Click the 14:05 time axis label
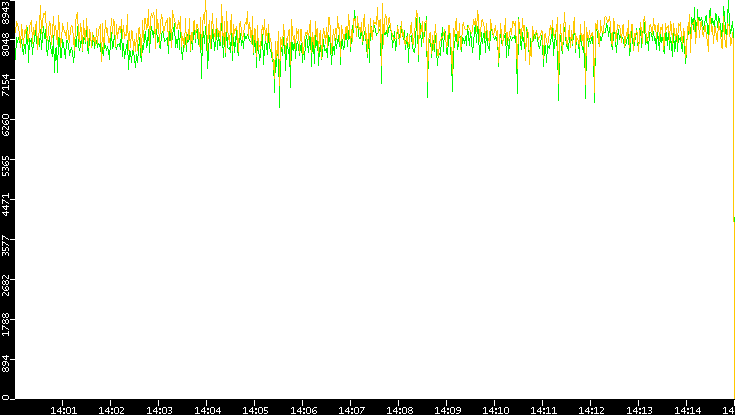Image resolution: width=735 pixels, height=415 pixels. [x=255, y=410]
